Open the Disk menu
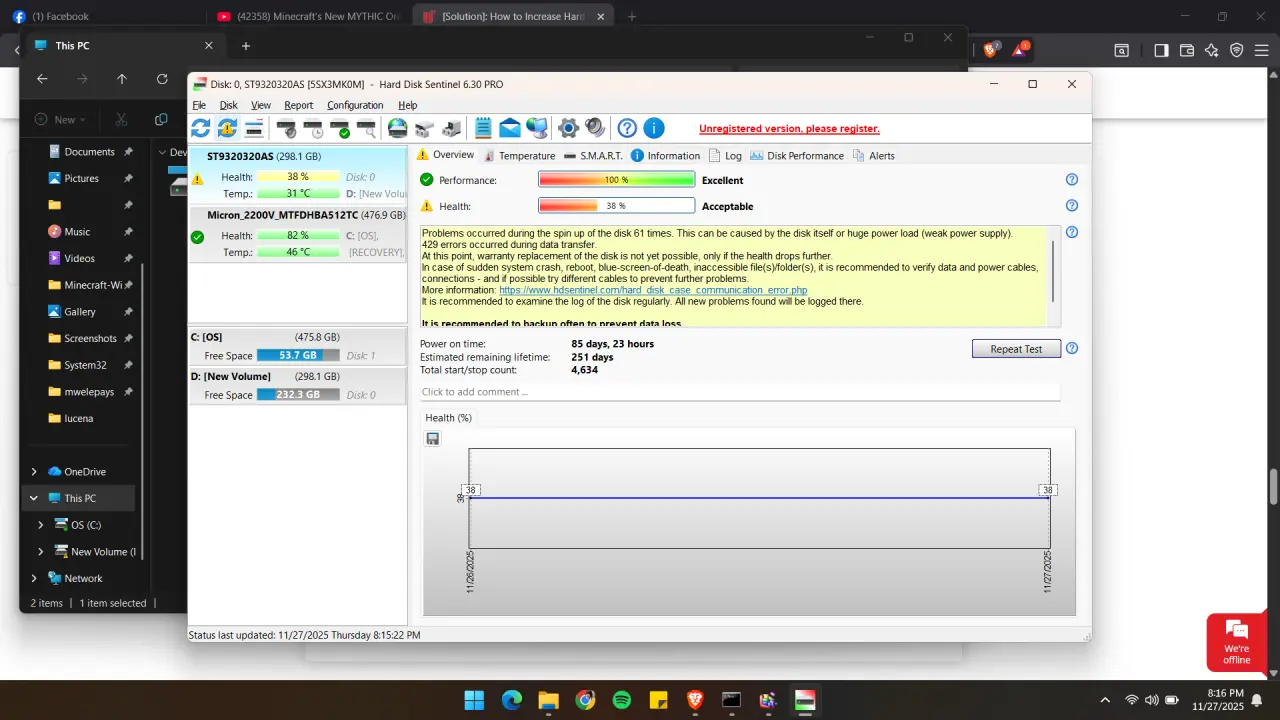Viewport: 1280px width, 720px height. (229, 105)
